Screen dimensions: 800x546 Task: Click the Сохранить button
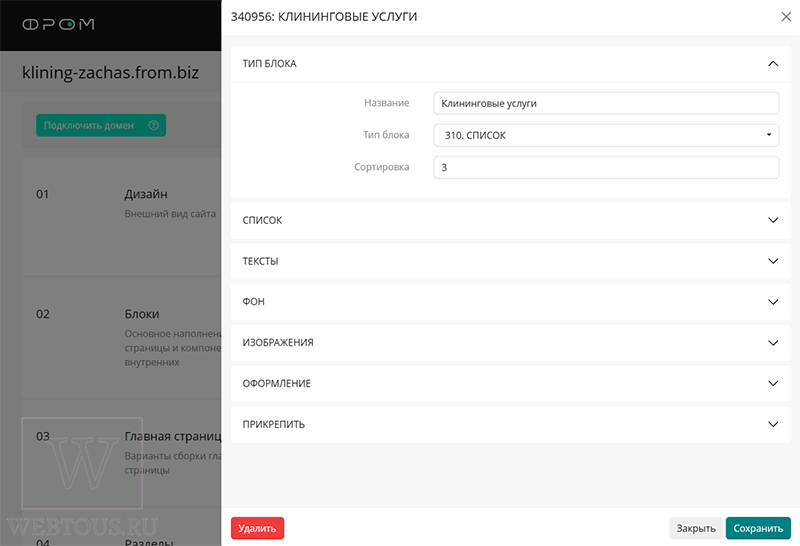pos(758,528)
